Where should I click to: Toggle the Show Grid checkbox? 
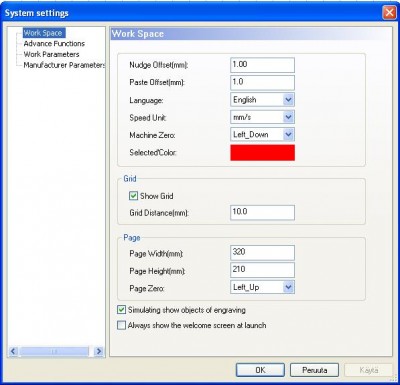(133, 196)
